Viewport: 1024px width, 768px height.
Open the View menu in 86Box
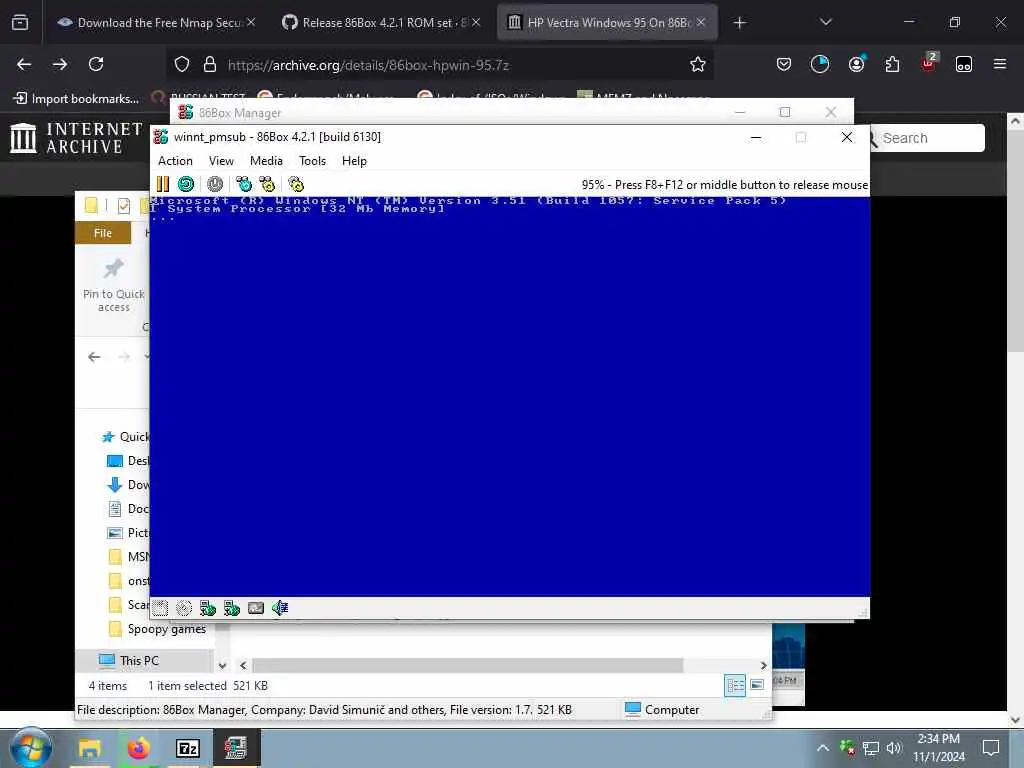[x=221, y=161]
